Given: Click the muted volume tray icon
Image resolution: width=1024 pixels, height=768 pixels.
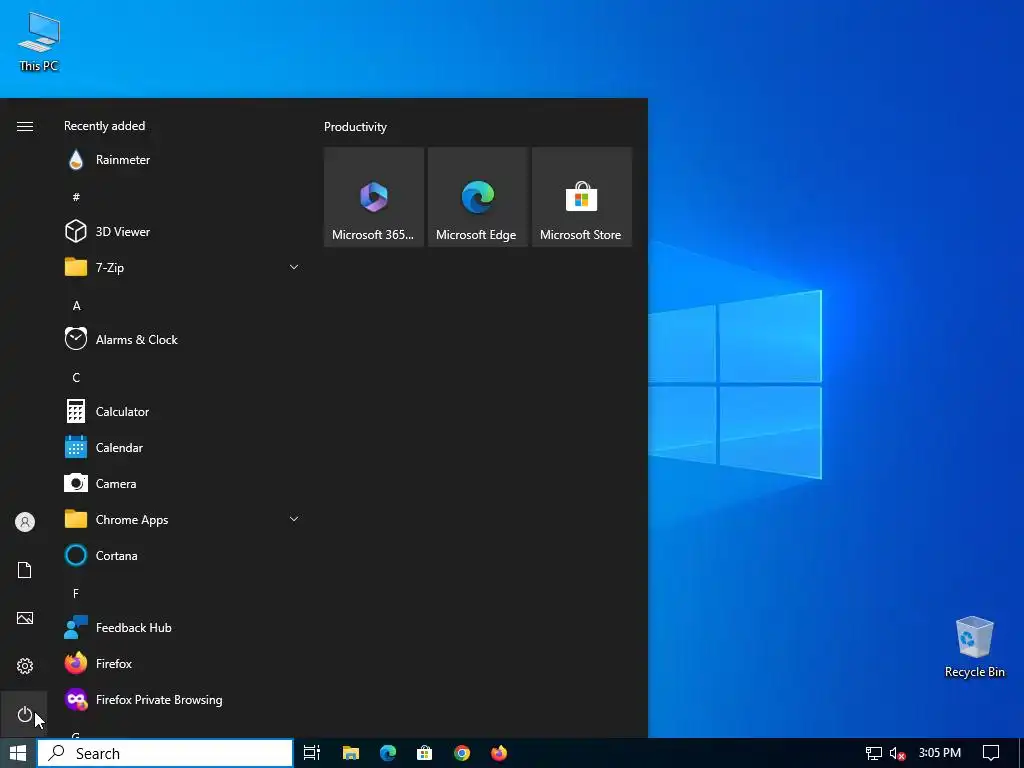Looking at the screenshot, I should coord(898,754).
